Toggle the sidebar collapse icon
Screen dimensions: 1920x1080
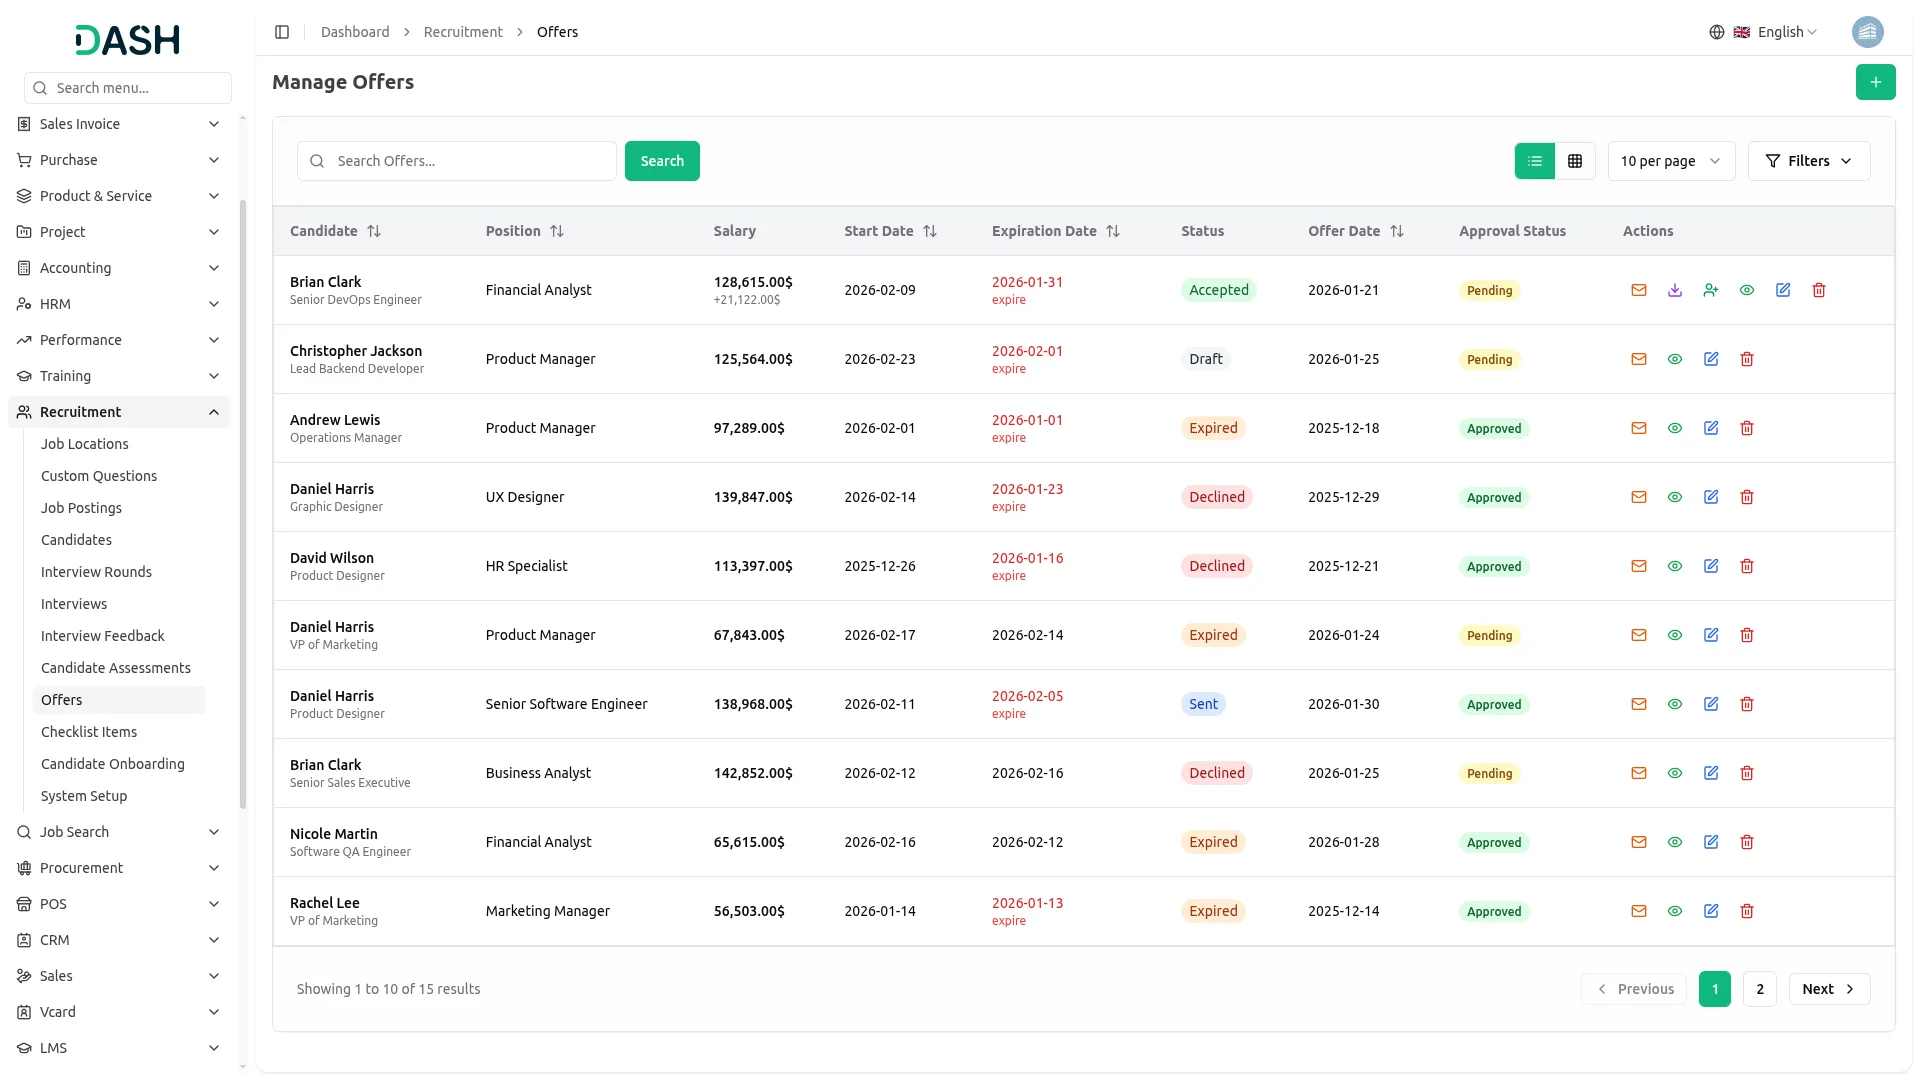(282, 32)
